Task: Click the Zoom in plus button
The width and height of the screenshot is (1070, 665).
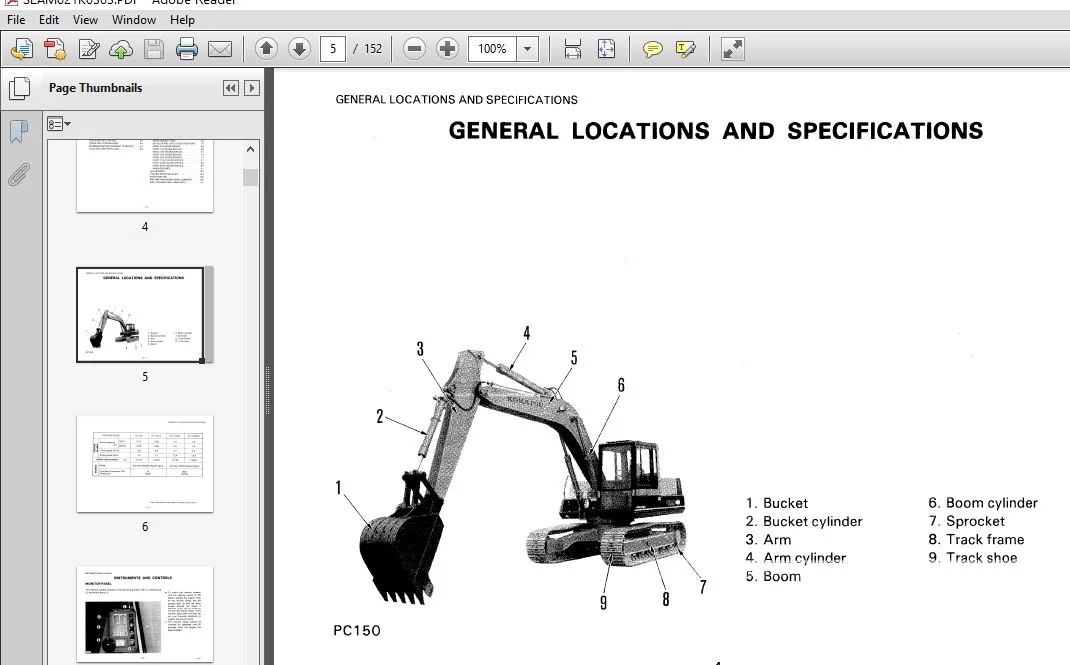Action: pyautogui.click(x=447, y=49)
